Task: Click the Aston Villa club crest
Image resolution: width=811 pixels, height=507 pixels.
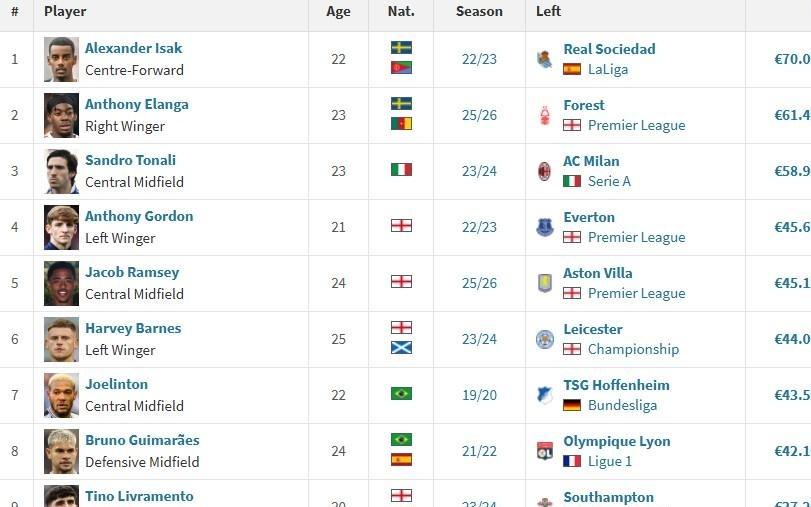Action: tap(544, 283)
